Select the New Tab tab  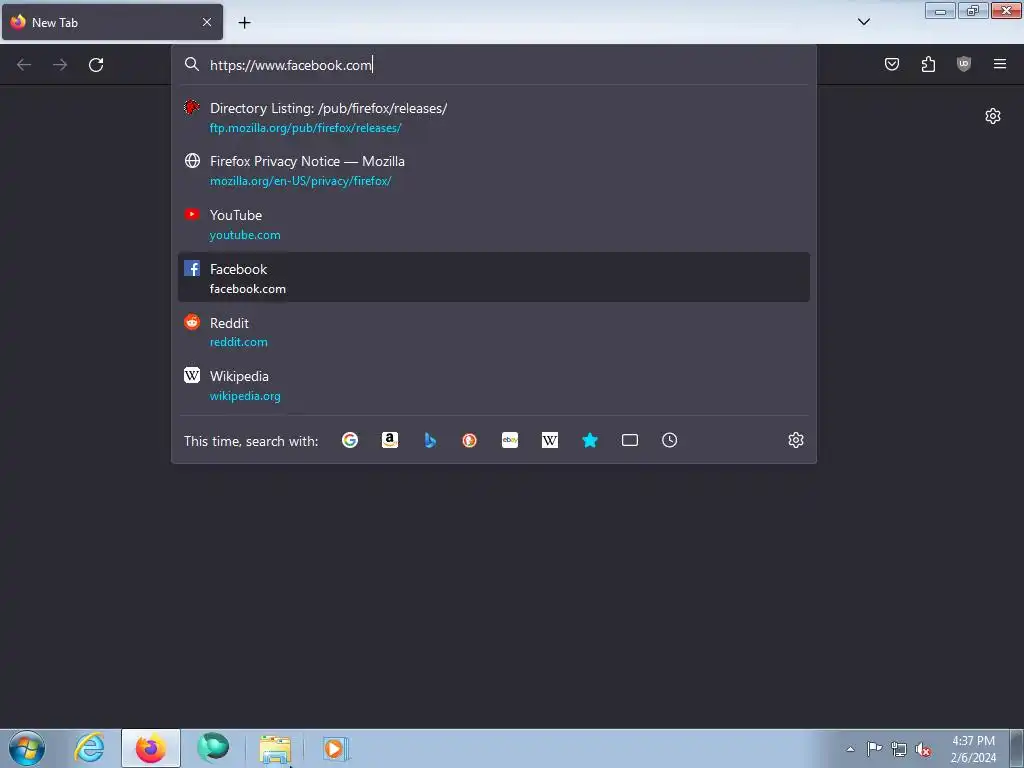[112, 22]
